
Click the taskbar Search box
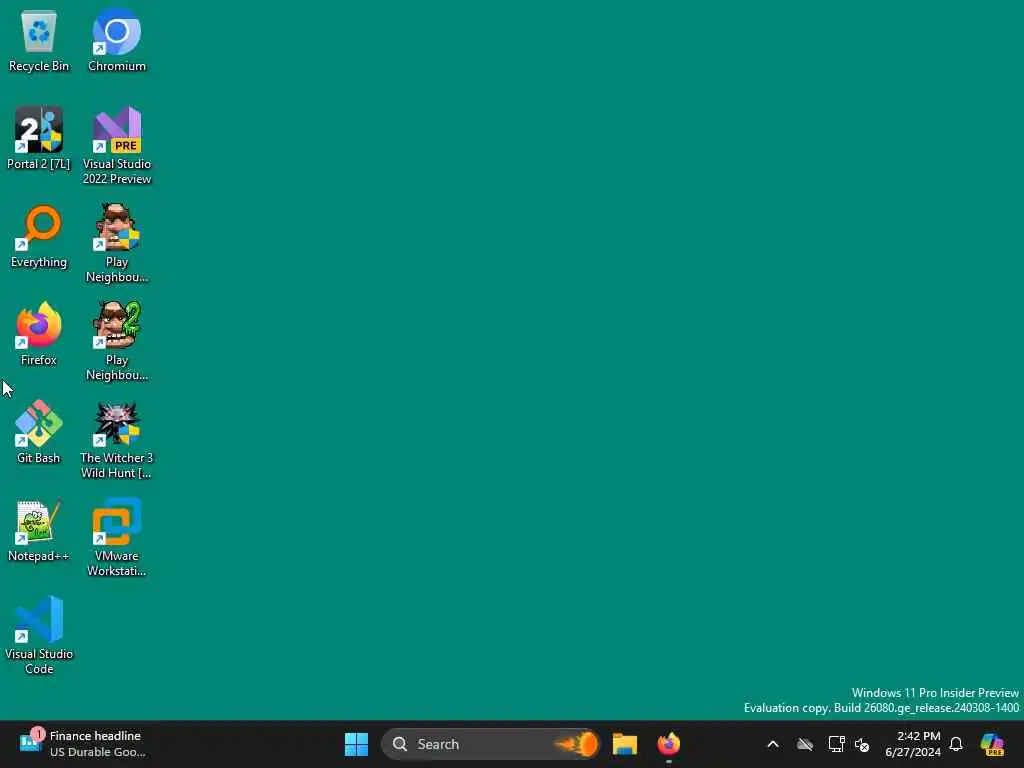(490, 744)
